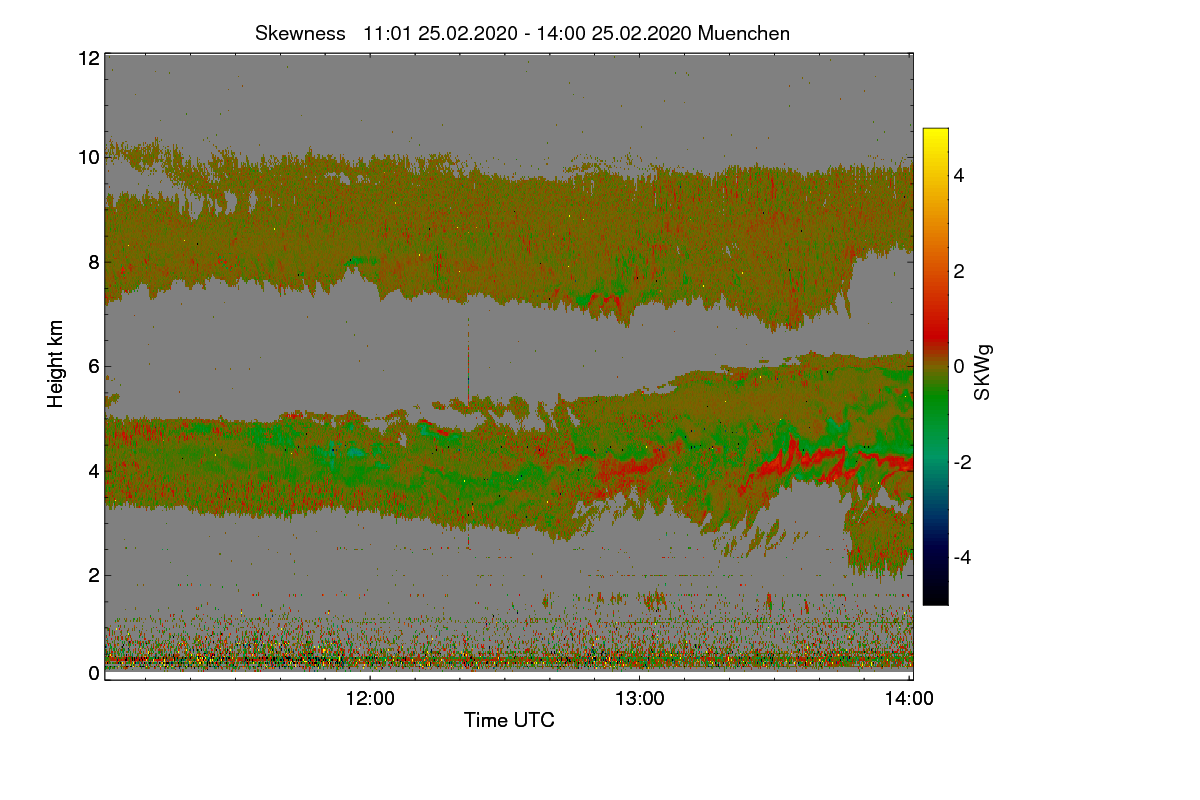Pick the yellow top of the colorbar
Screen dimensions: 1200x800
coord(935,138)
